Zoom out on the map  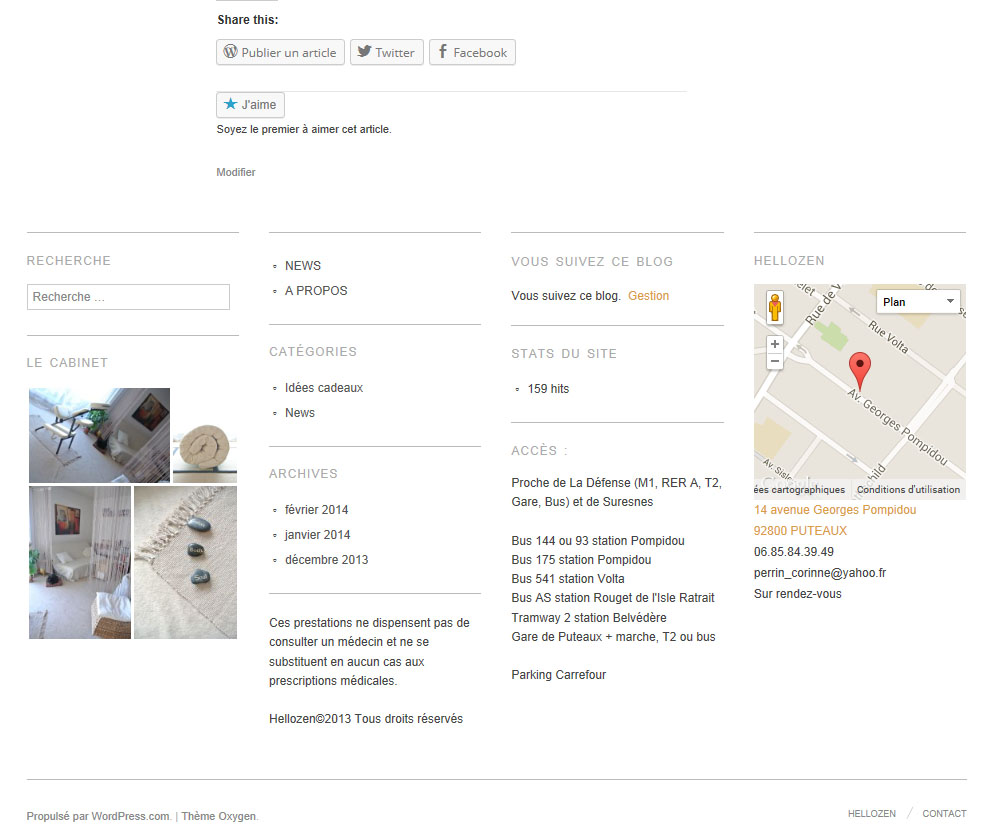pyautogui.click(x=775, y=361)
